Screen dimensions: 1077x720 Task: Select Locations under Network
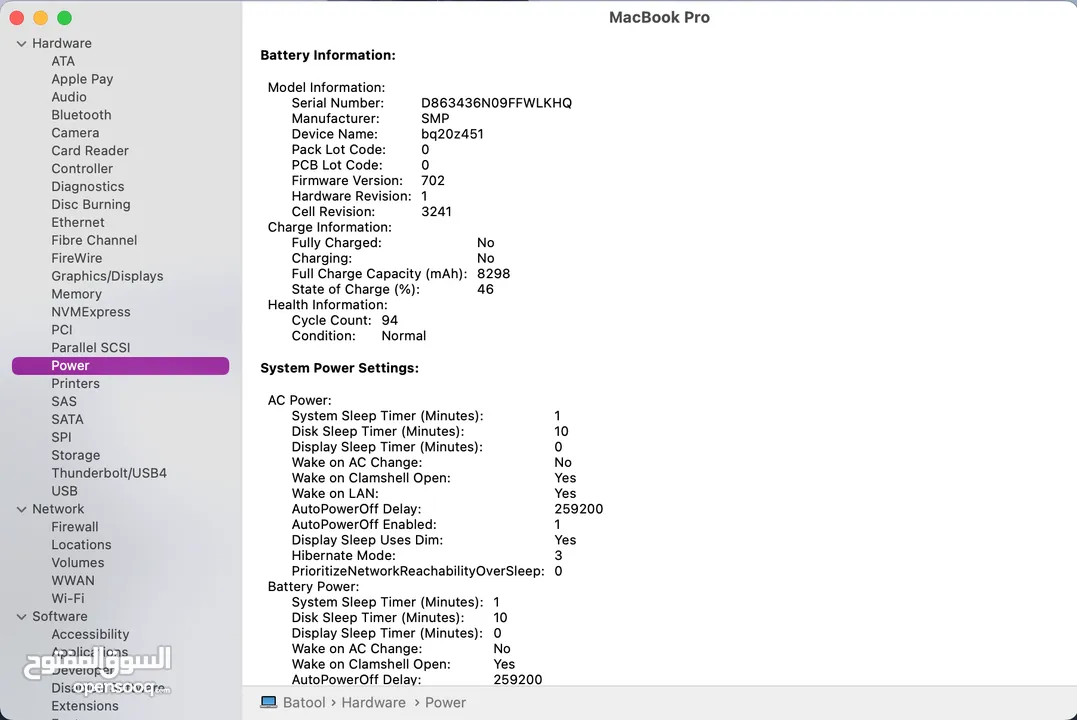click(x=81, y=545)
